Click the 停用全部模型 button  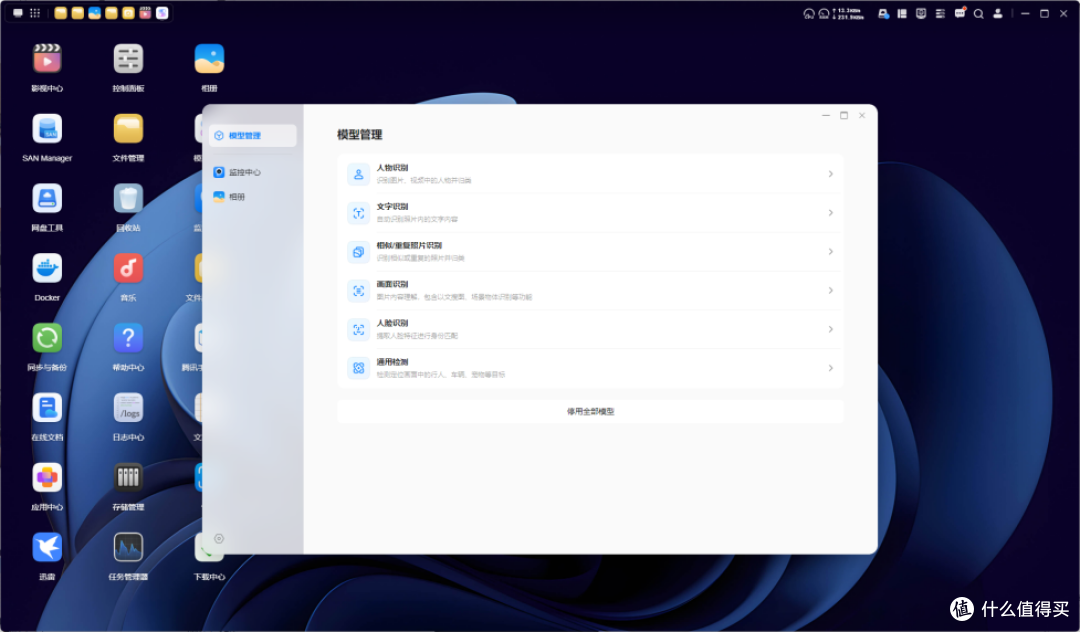point(590,411)
